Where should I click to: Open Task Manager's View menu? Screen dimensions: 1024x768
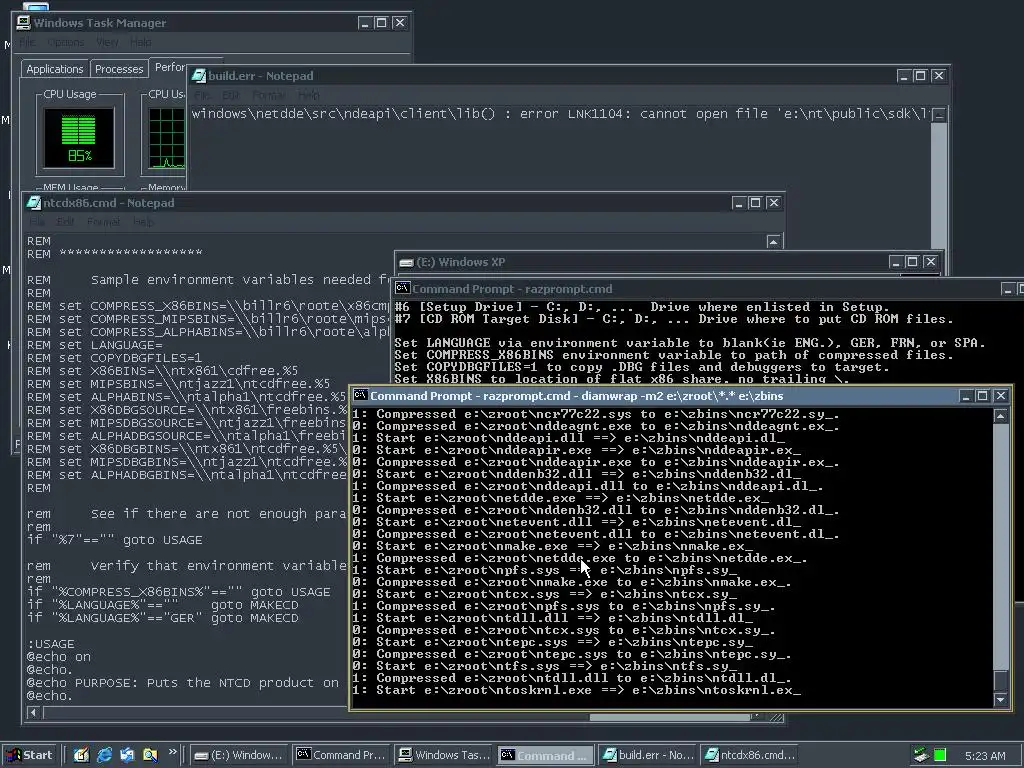coord(107,42)
